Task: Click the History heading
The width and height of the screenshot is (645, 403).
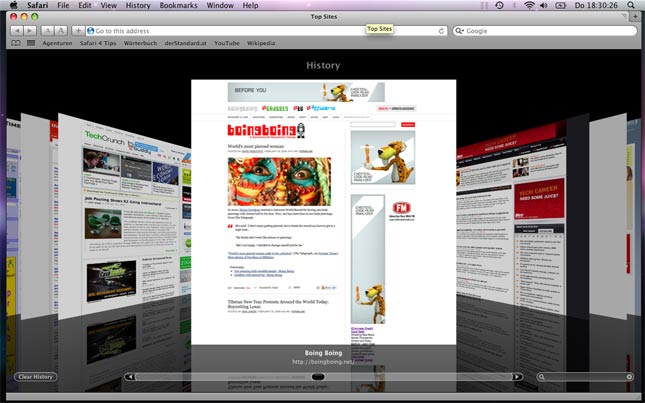Action: click(x=323, y=65)
